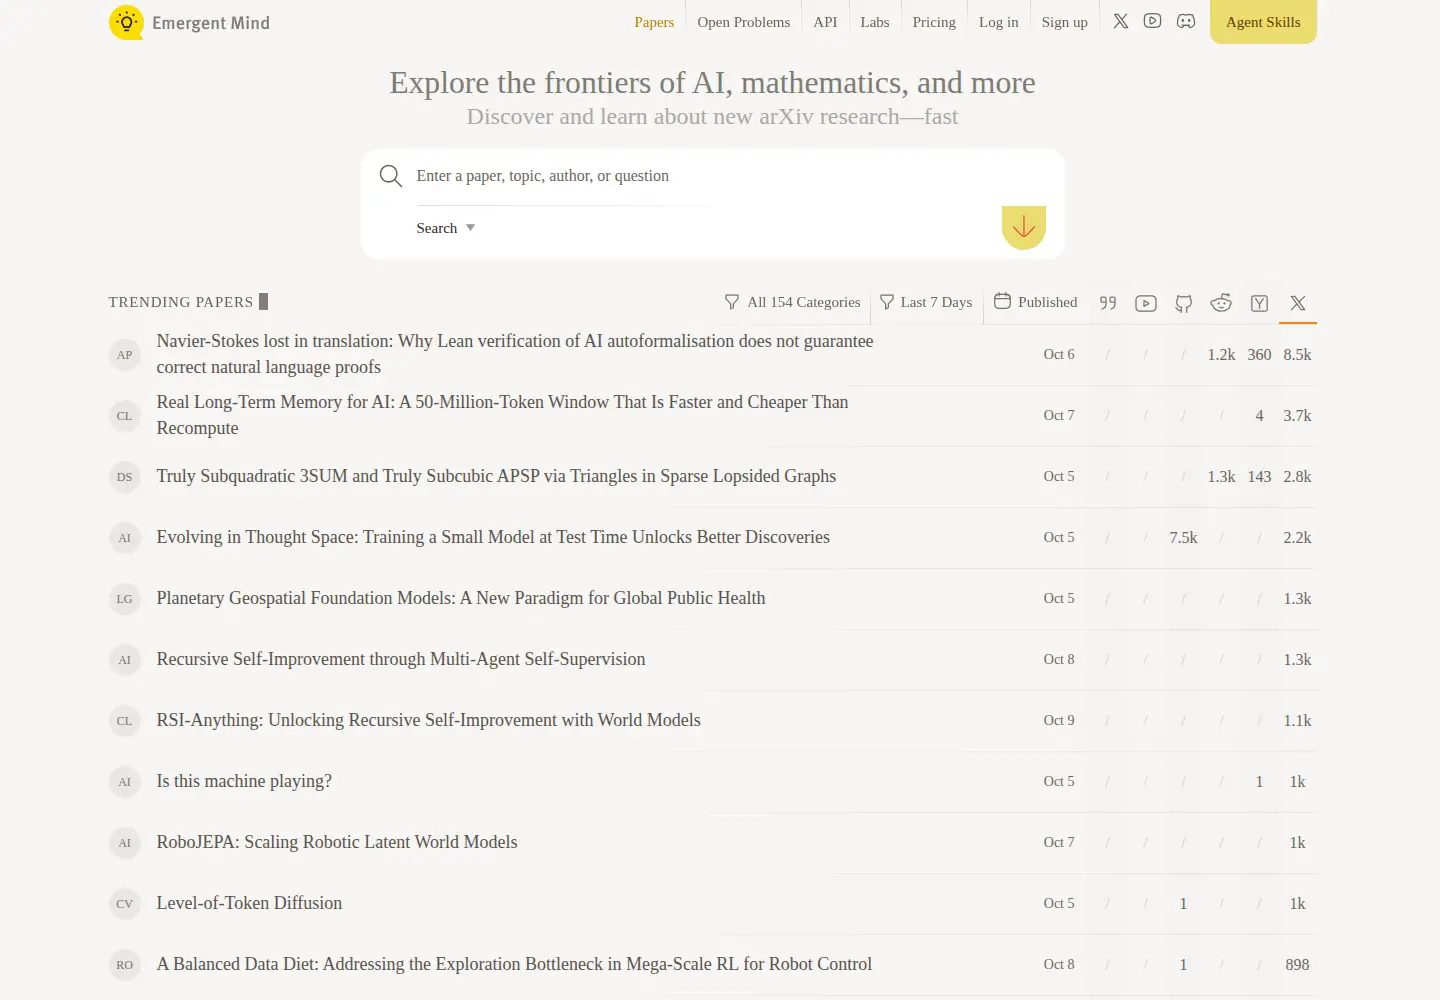
Task: Open the Real Long-Term Memory for AI paper
Action: pyautogui.click(x=502, y=415)
